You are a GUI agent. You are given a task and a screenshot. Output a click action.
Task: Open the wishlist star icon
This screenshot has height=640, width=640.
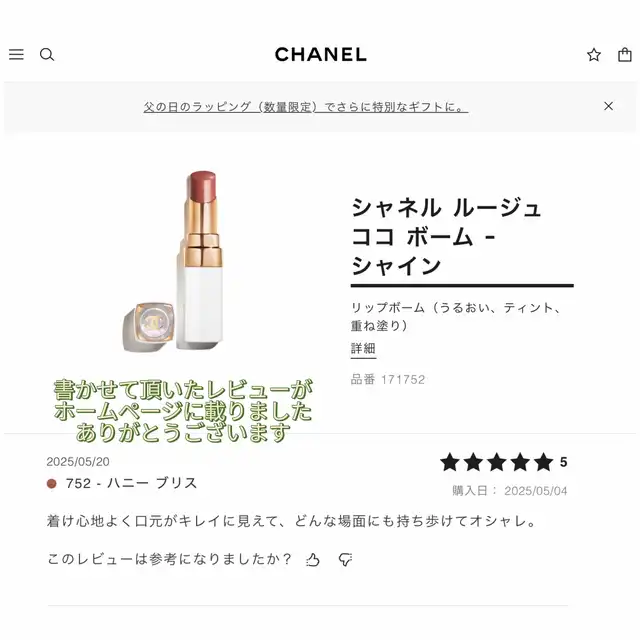point(594,55)
